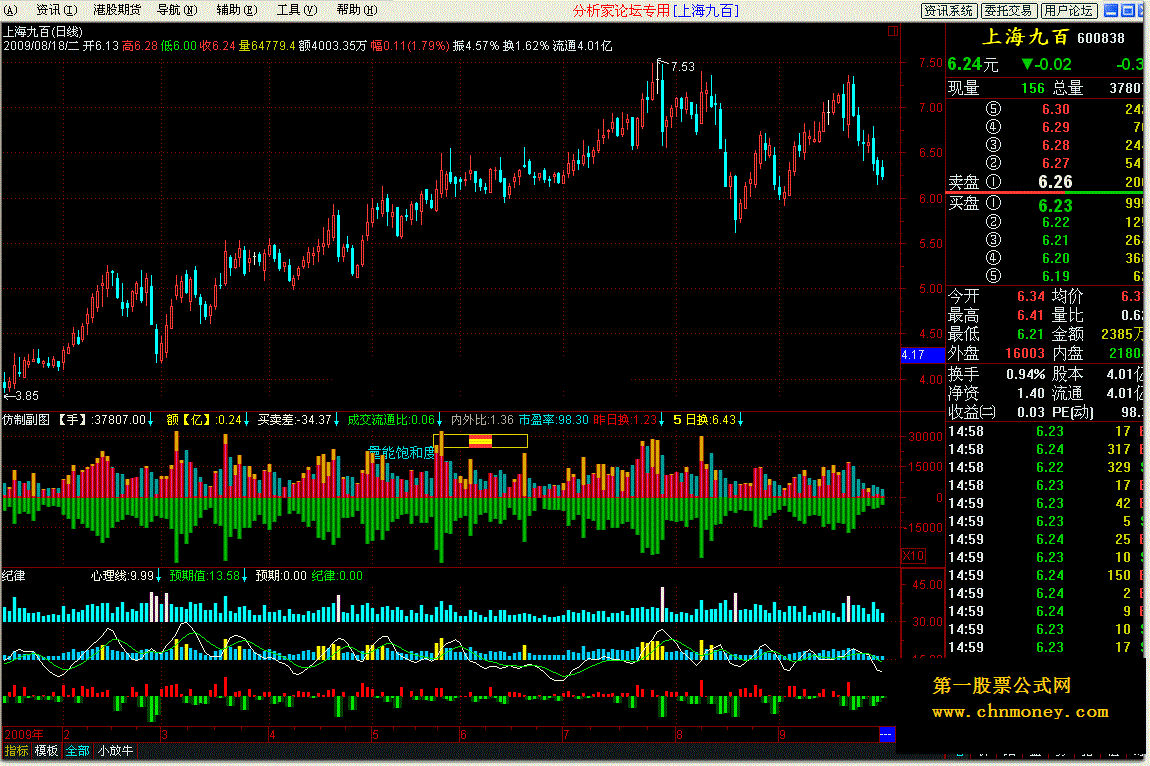Viewport: 1150px width, 766px height.
Task: Click the 最高 value 6.41
Action: point(1030,315)
